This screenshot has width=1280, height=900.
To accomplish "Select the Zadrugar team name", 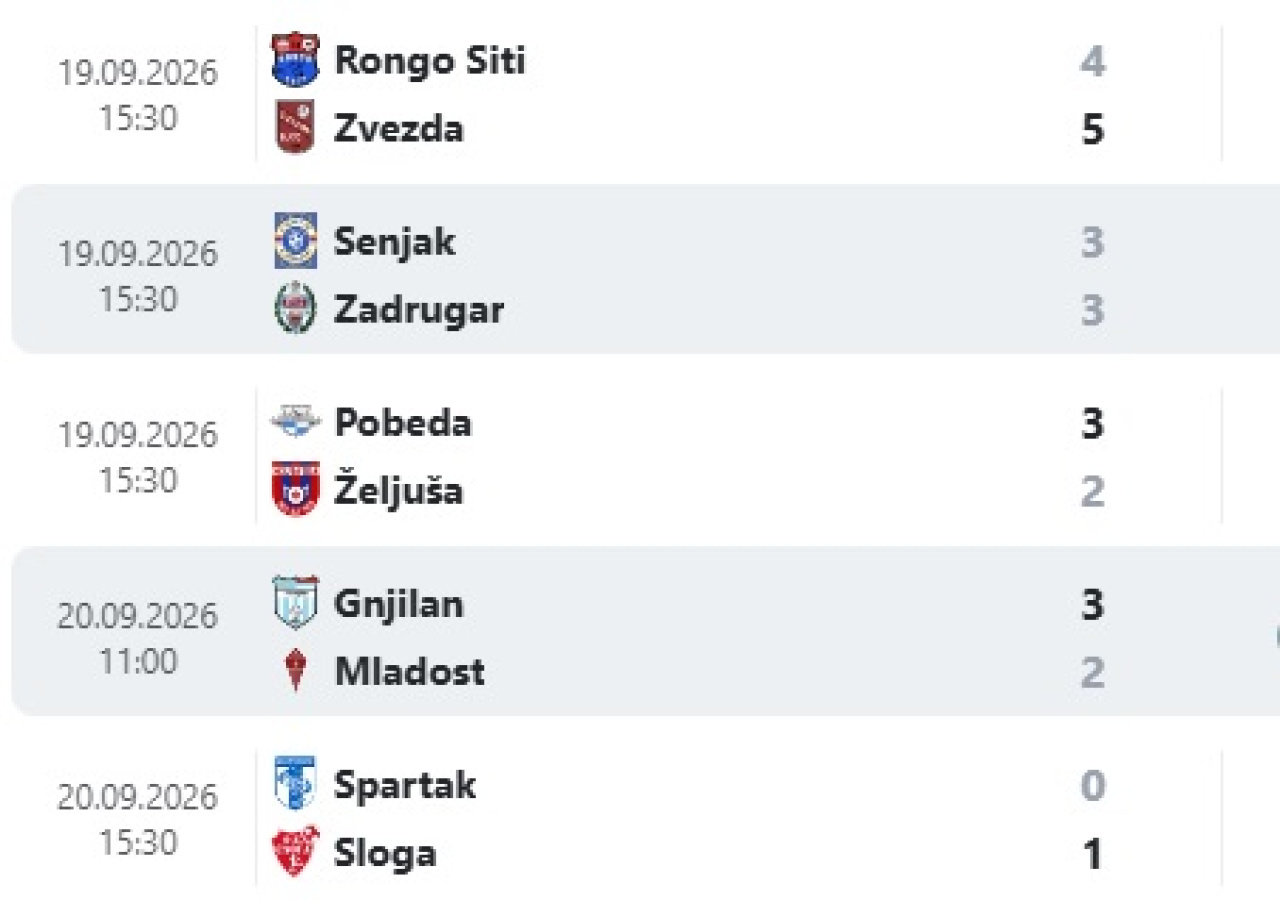I will tap(418, 309).
